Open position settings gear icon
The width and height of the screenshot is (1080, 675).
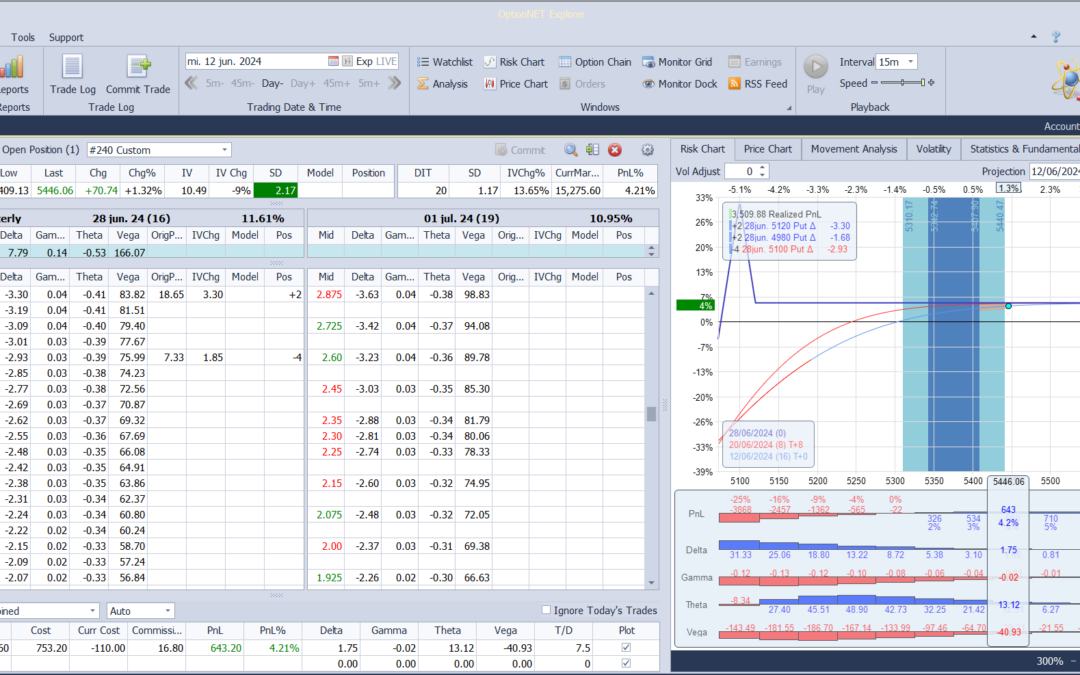pos(647,150)
